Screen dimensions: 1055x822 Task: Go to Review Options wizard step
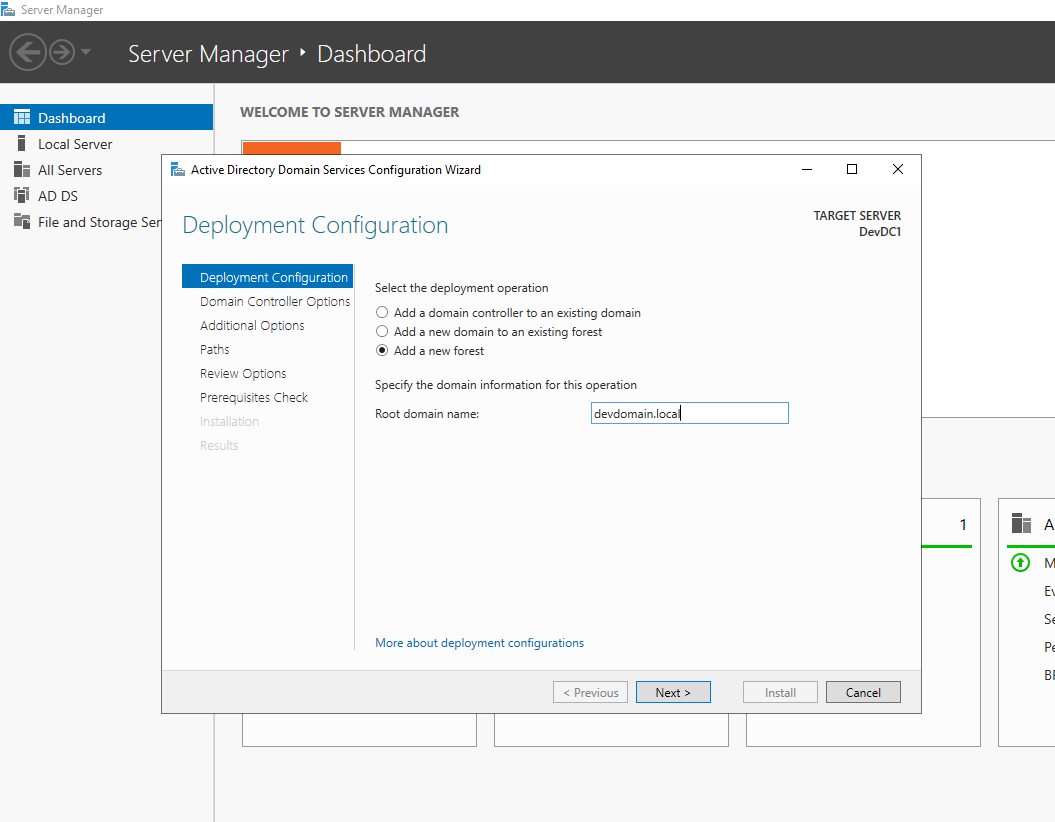tap(243, 373)
